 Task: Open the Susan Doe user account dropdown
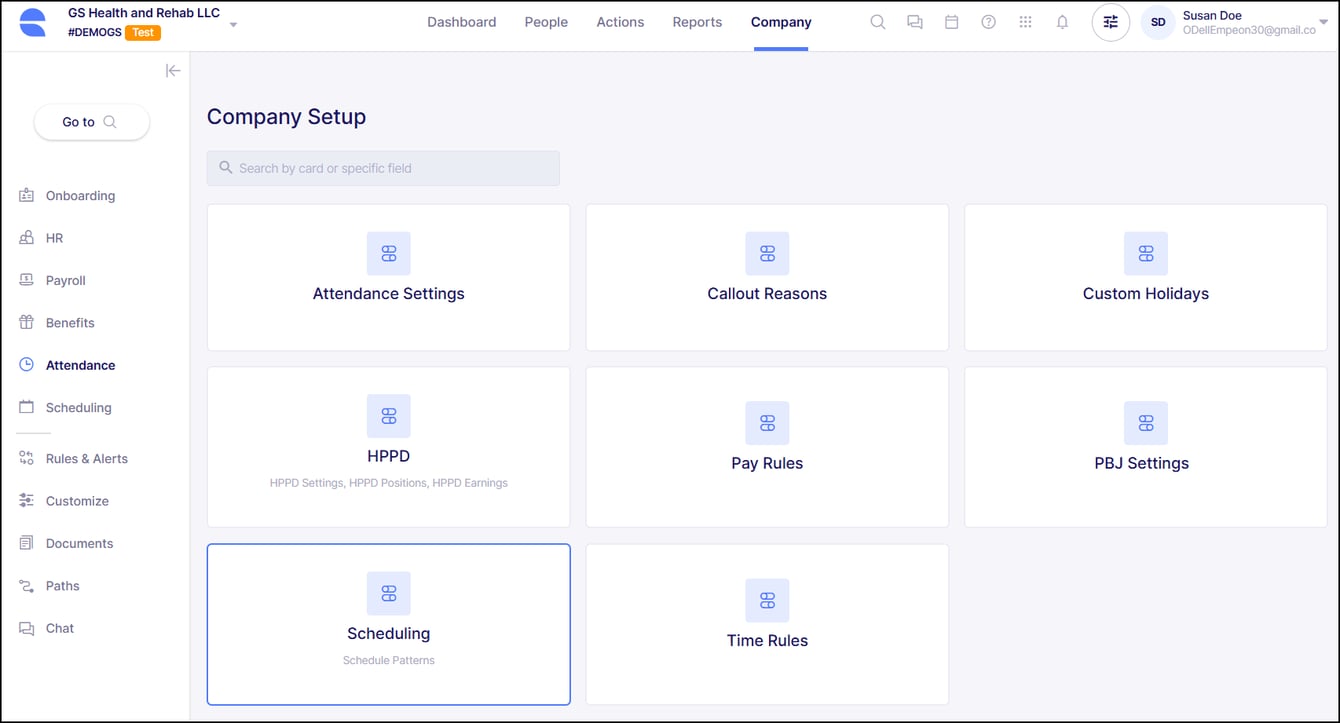point(1324,22)
